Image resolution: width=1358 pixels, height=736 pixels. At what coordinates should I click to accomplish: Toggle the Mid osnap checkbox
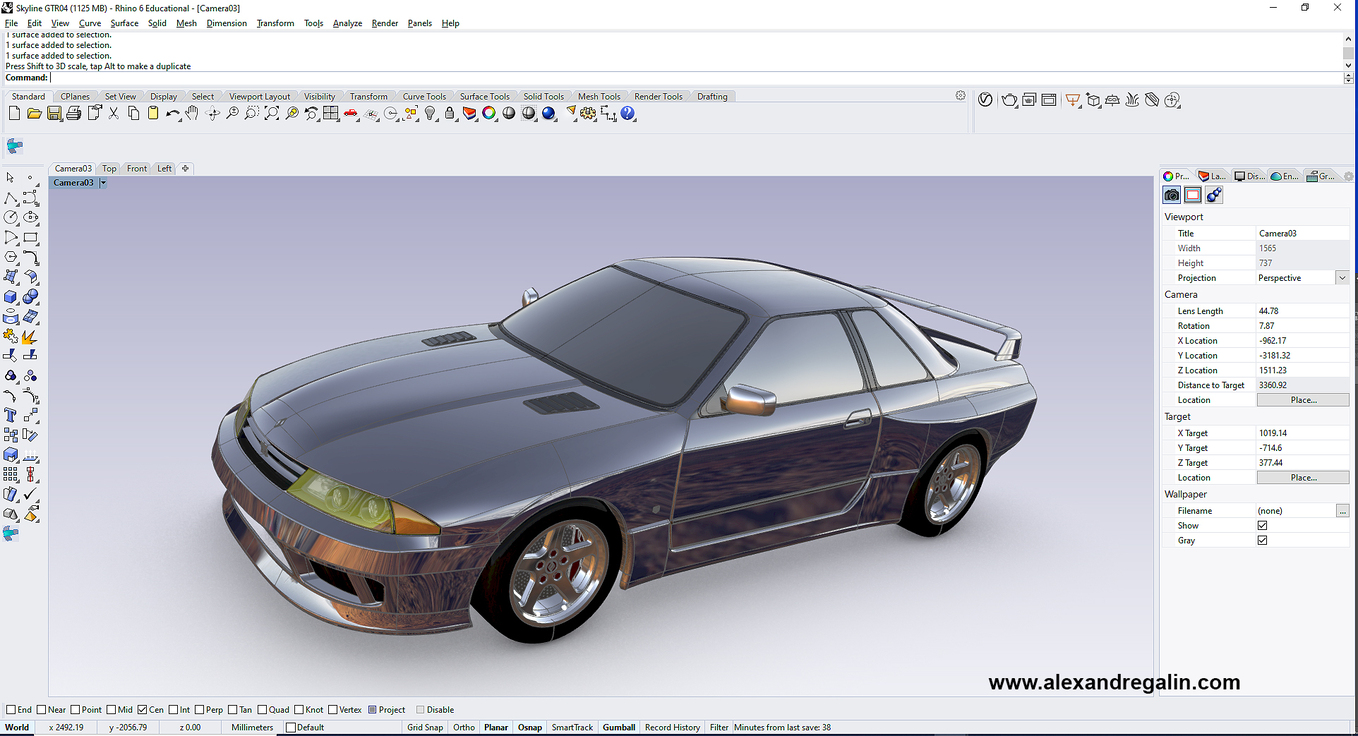click(x=111, y=710)
